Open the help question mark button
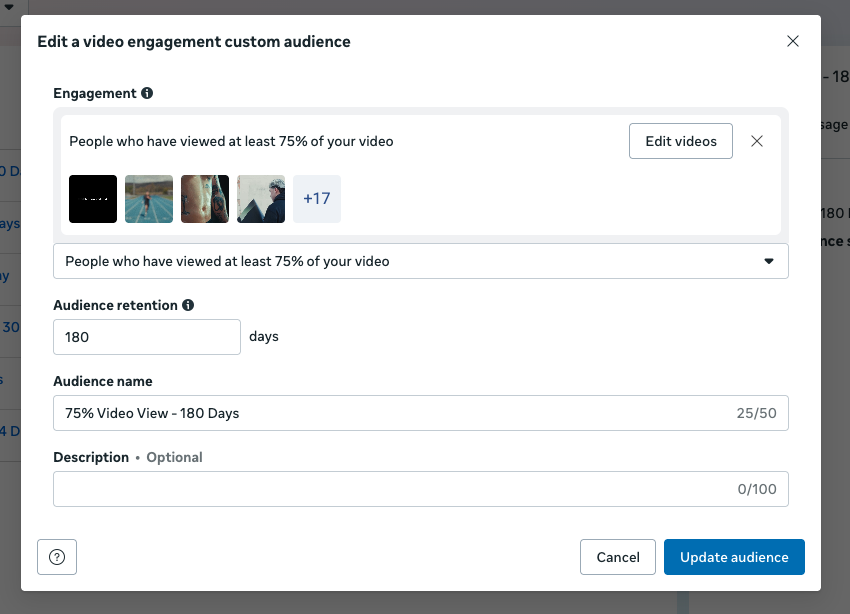This screenshot has height=614, width=850. point(57,557)
